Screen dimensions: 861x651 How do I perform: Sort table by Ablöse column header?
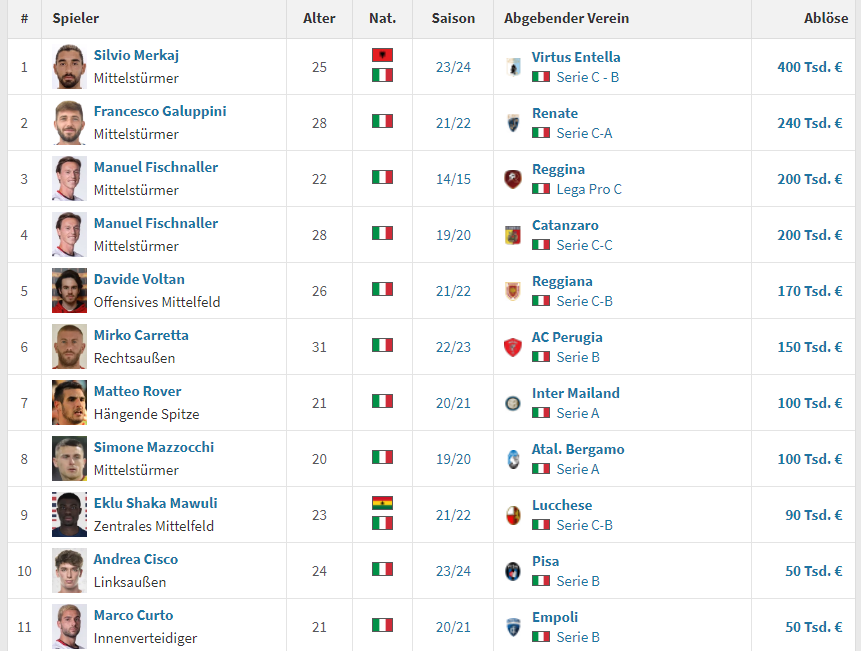[x=826, y=18]
